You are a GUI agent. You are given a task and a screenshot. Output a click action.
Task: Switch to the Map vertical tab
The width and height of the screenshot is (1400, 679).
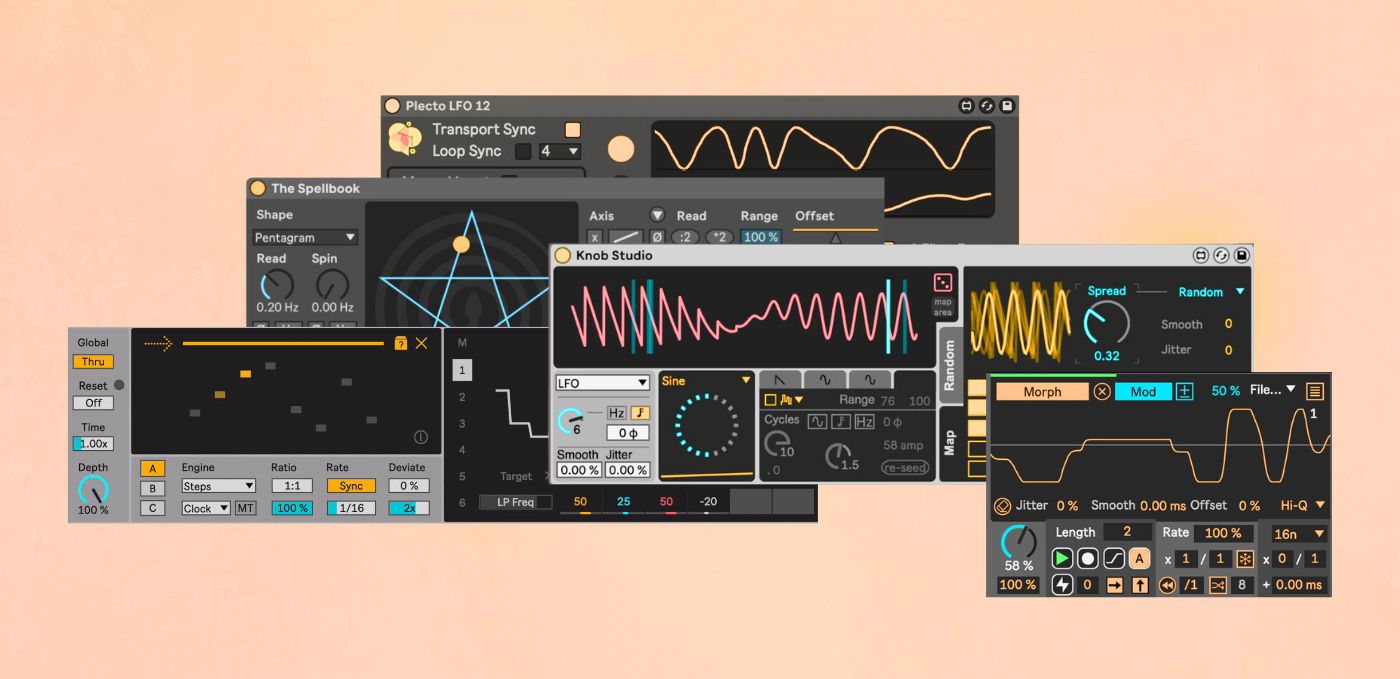pos(950,443)
